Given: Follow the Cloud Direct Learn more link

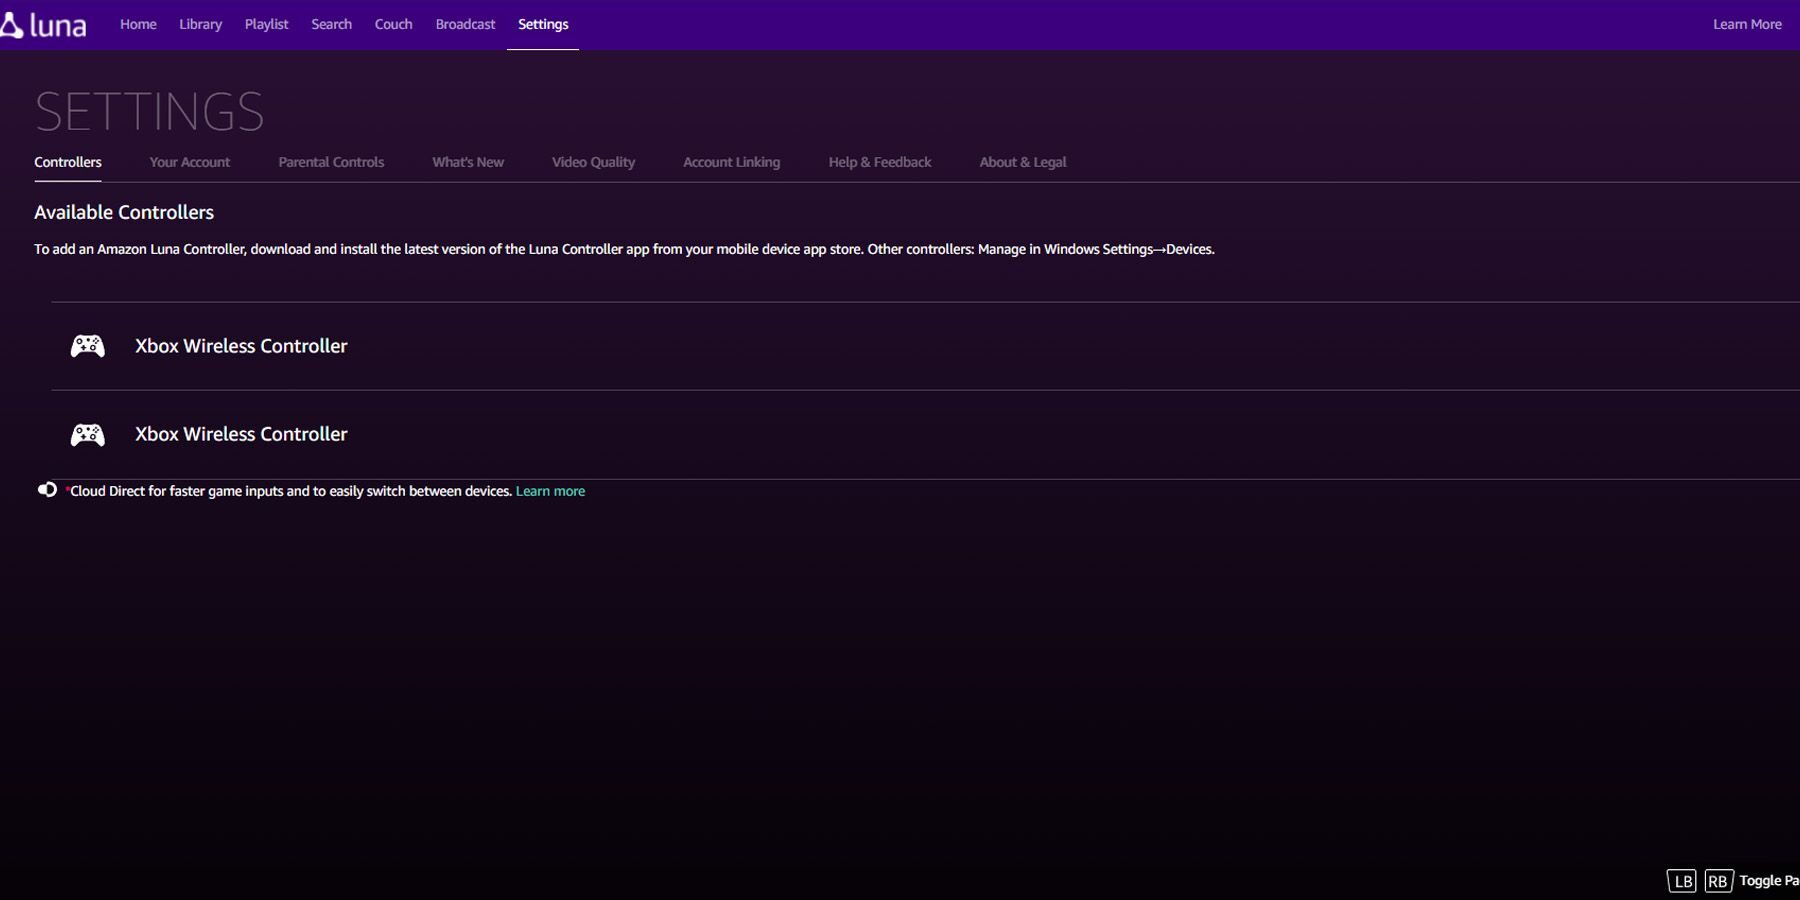Looking at the screenshot, I should click(550, 491).
